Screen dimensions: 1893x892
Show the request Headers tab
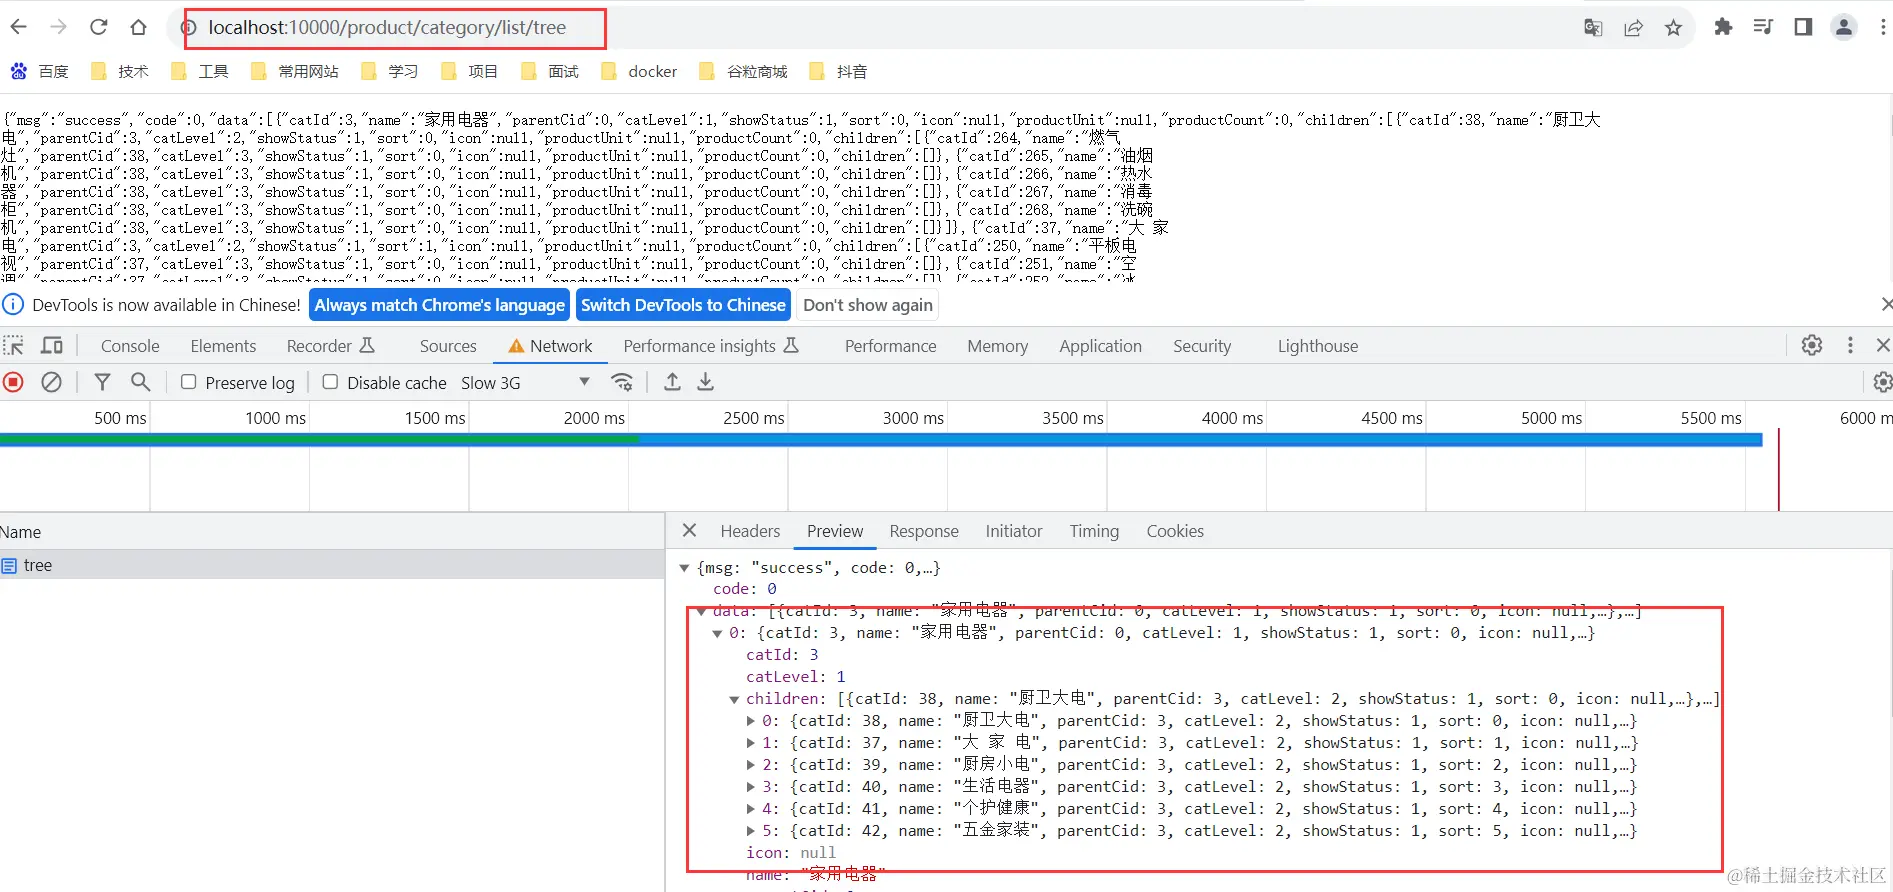pyautogui.click(x=750, y=531)
